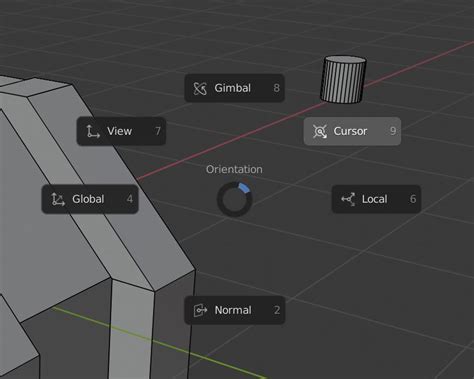Click the View axes icon

coord(93,131)
